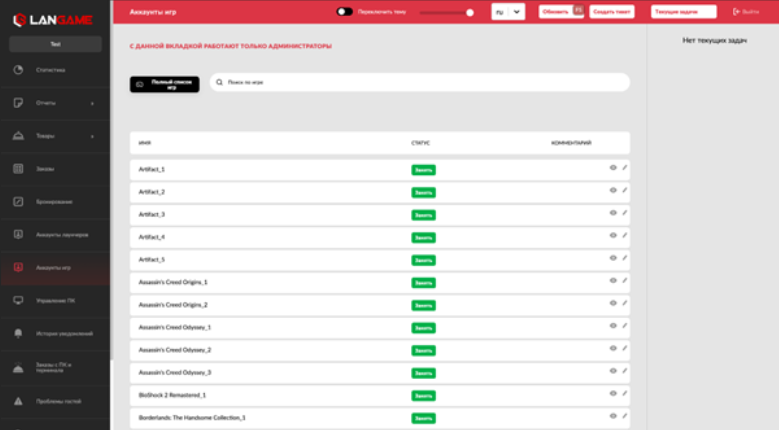Open the Заказы sidebar section
Image resolution: width=779 pixels, height=430 pixels.
point(55,169)
